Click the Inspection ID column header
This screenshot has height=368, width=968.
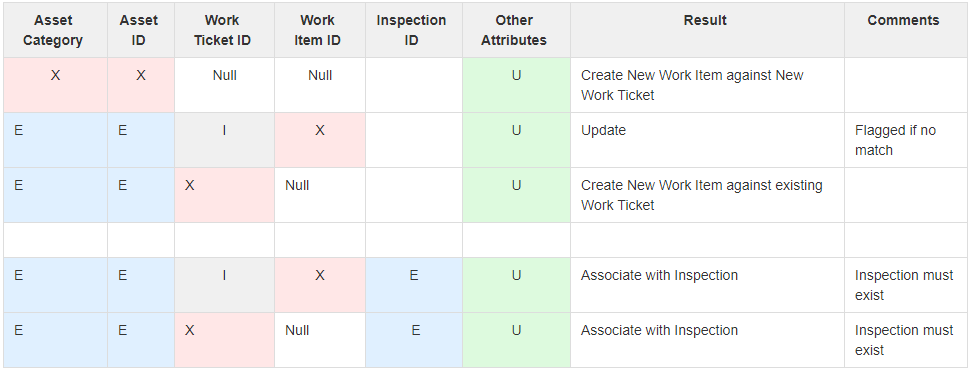(x=414, y=30)
